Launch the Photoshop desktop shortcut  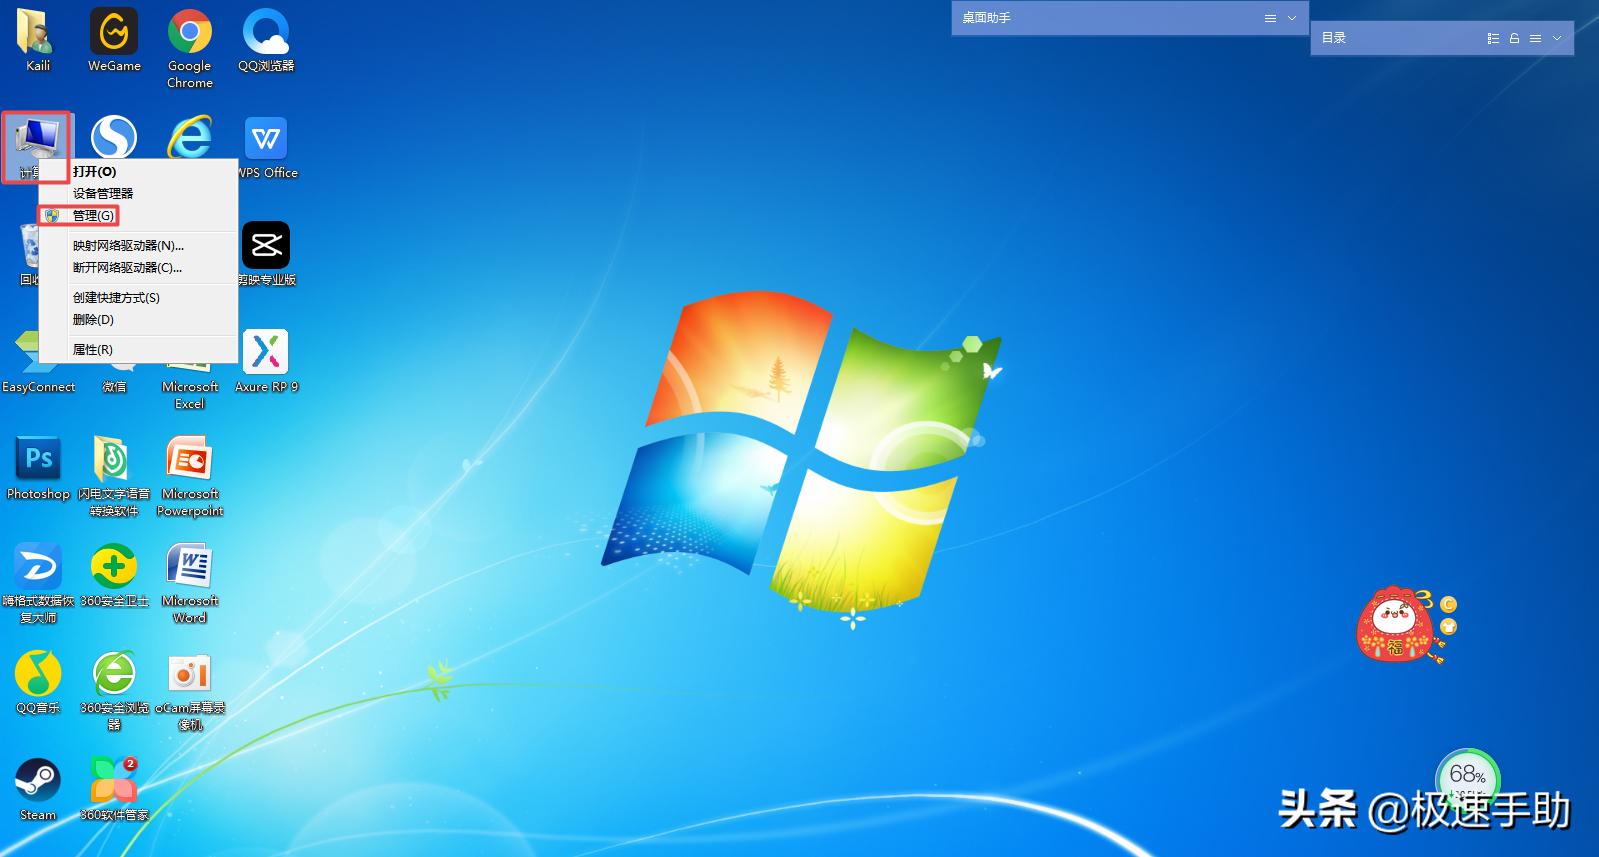38,468
